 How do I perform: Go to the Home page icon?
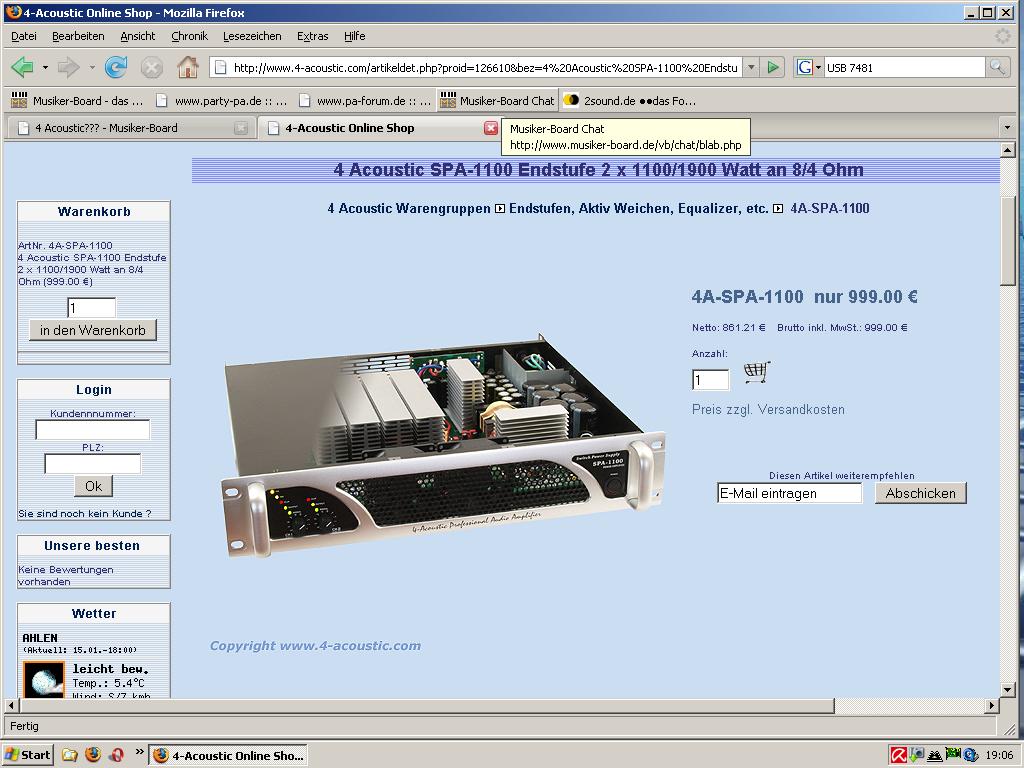pyautogui.click(x=188, y=67)
